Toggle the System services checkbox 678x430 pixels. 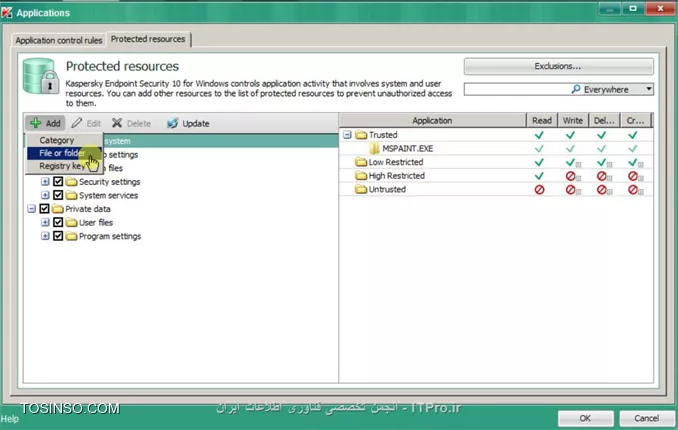(x=58, y=195)
